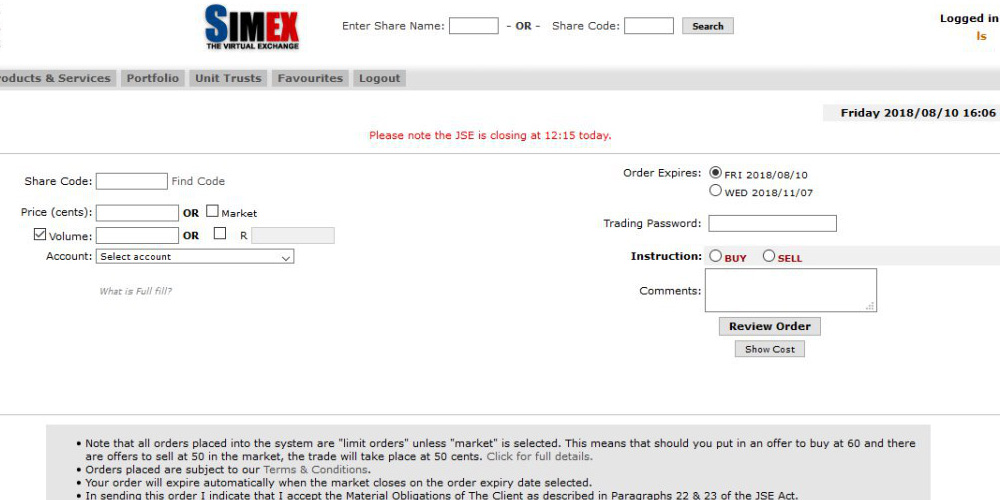Screen dimensions: 1000x500
Task: Open the Find Code link
Action: pyautogui.click(x=198, y=181)
